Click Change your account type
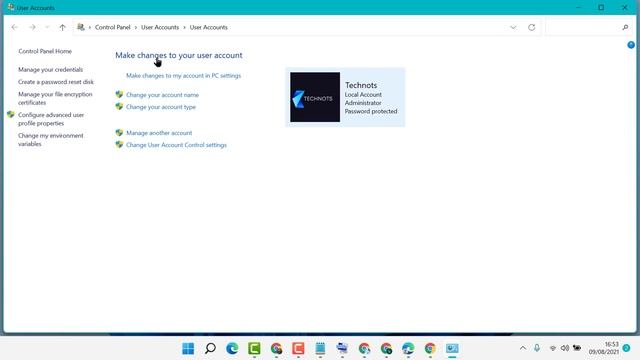 161,107
